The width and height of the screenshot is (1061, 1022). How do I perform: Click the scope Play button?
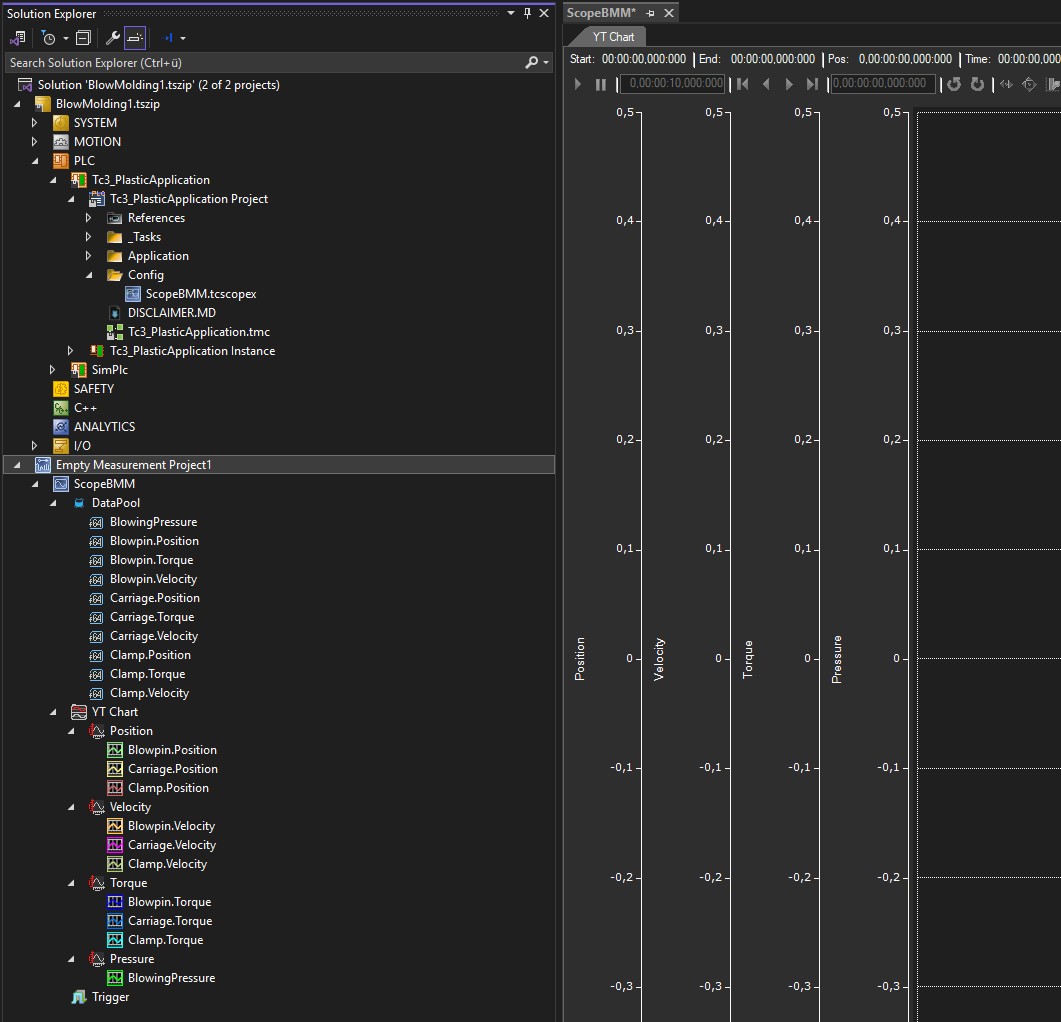coord(577,84)
